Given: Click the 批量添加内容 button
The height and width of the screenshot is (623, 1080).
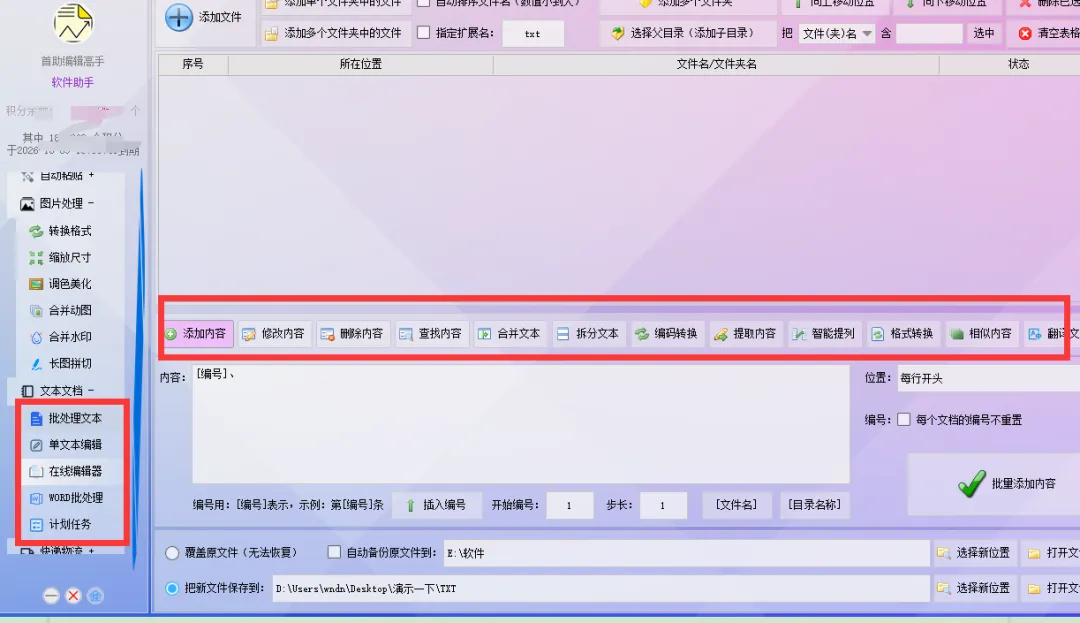Looking at the screenshot, I should click(x=995, y=484).
